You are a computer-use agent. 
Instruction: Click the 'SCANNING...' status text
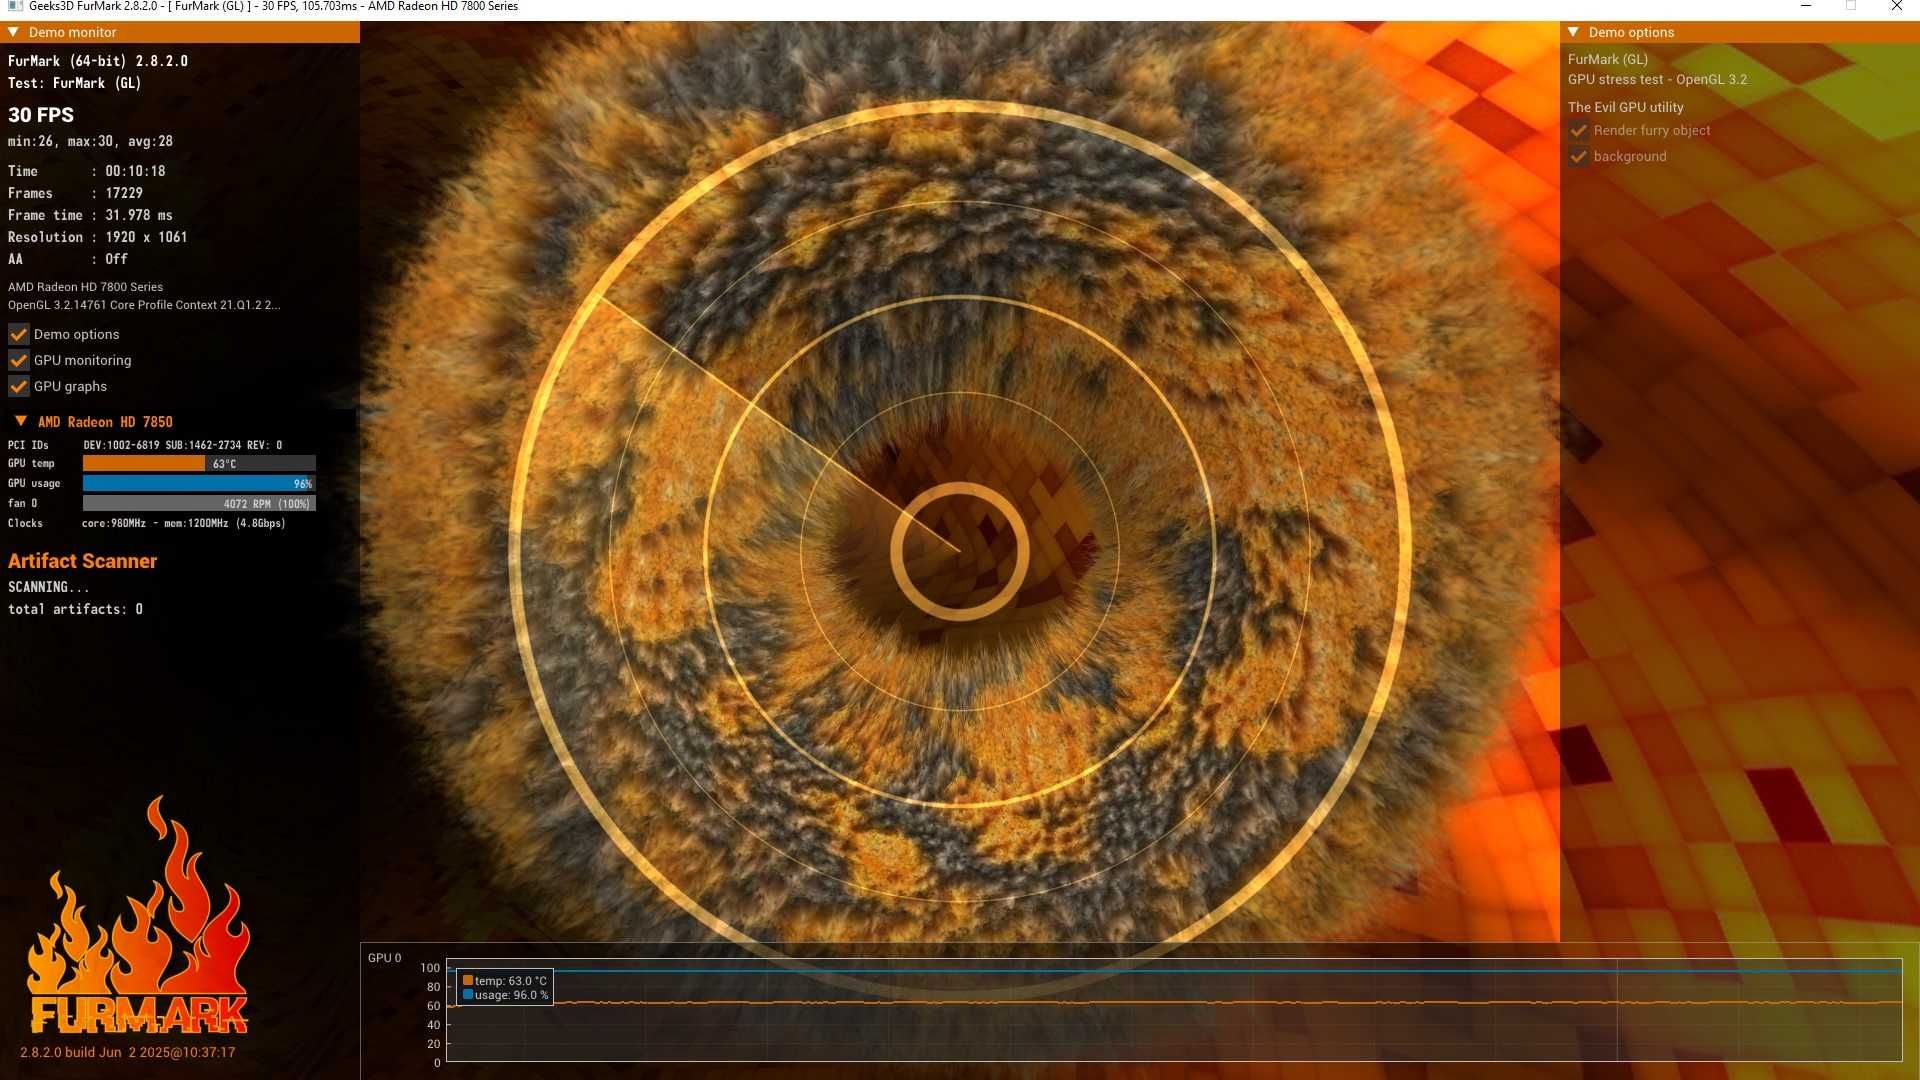(x=49, y=587)
